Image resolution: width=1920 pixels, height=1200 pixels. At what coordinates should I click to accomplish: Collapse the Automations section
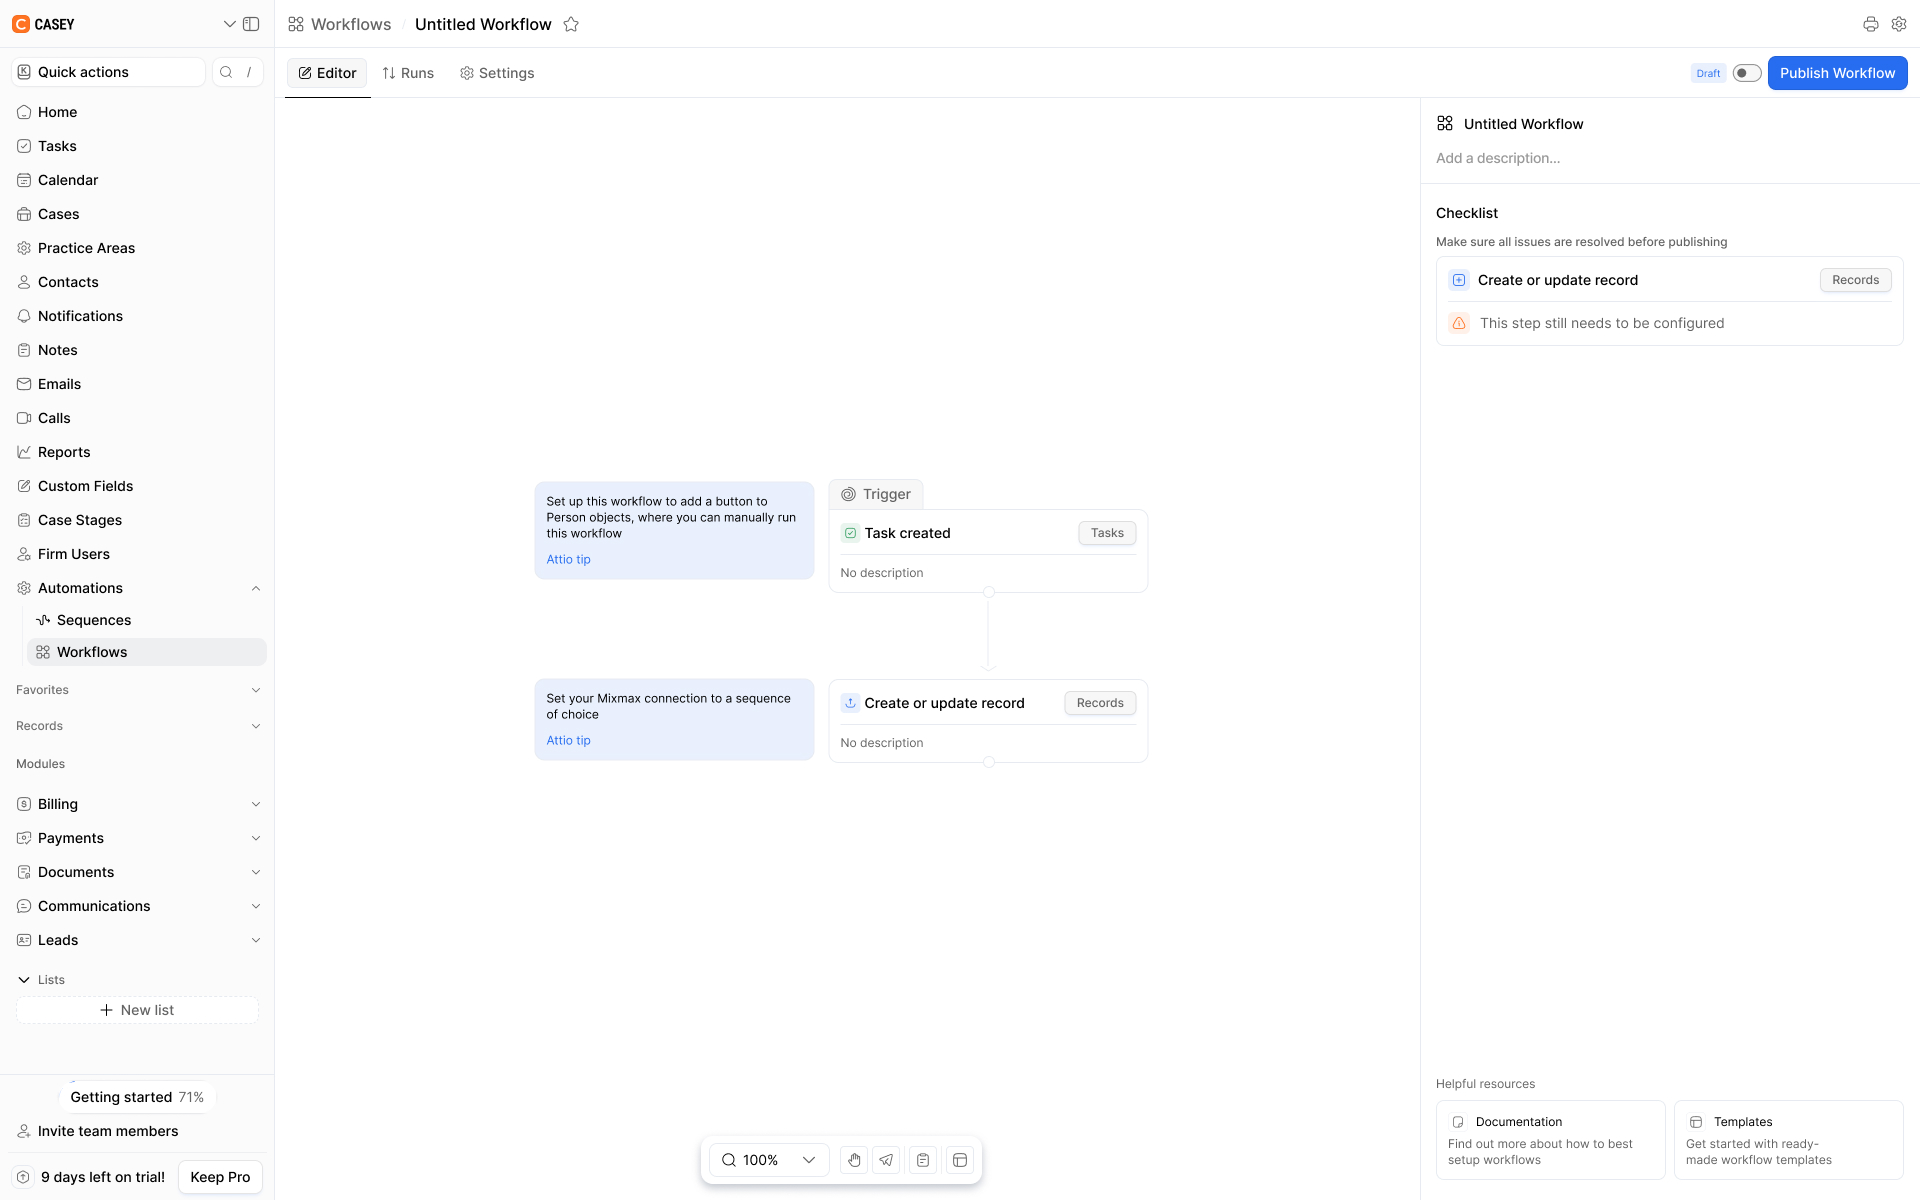(x=256, y=588)
